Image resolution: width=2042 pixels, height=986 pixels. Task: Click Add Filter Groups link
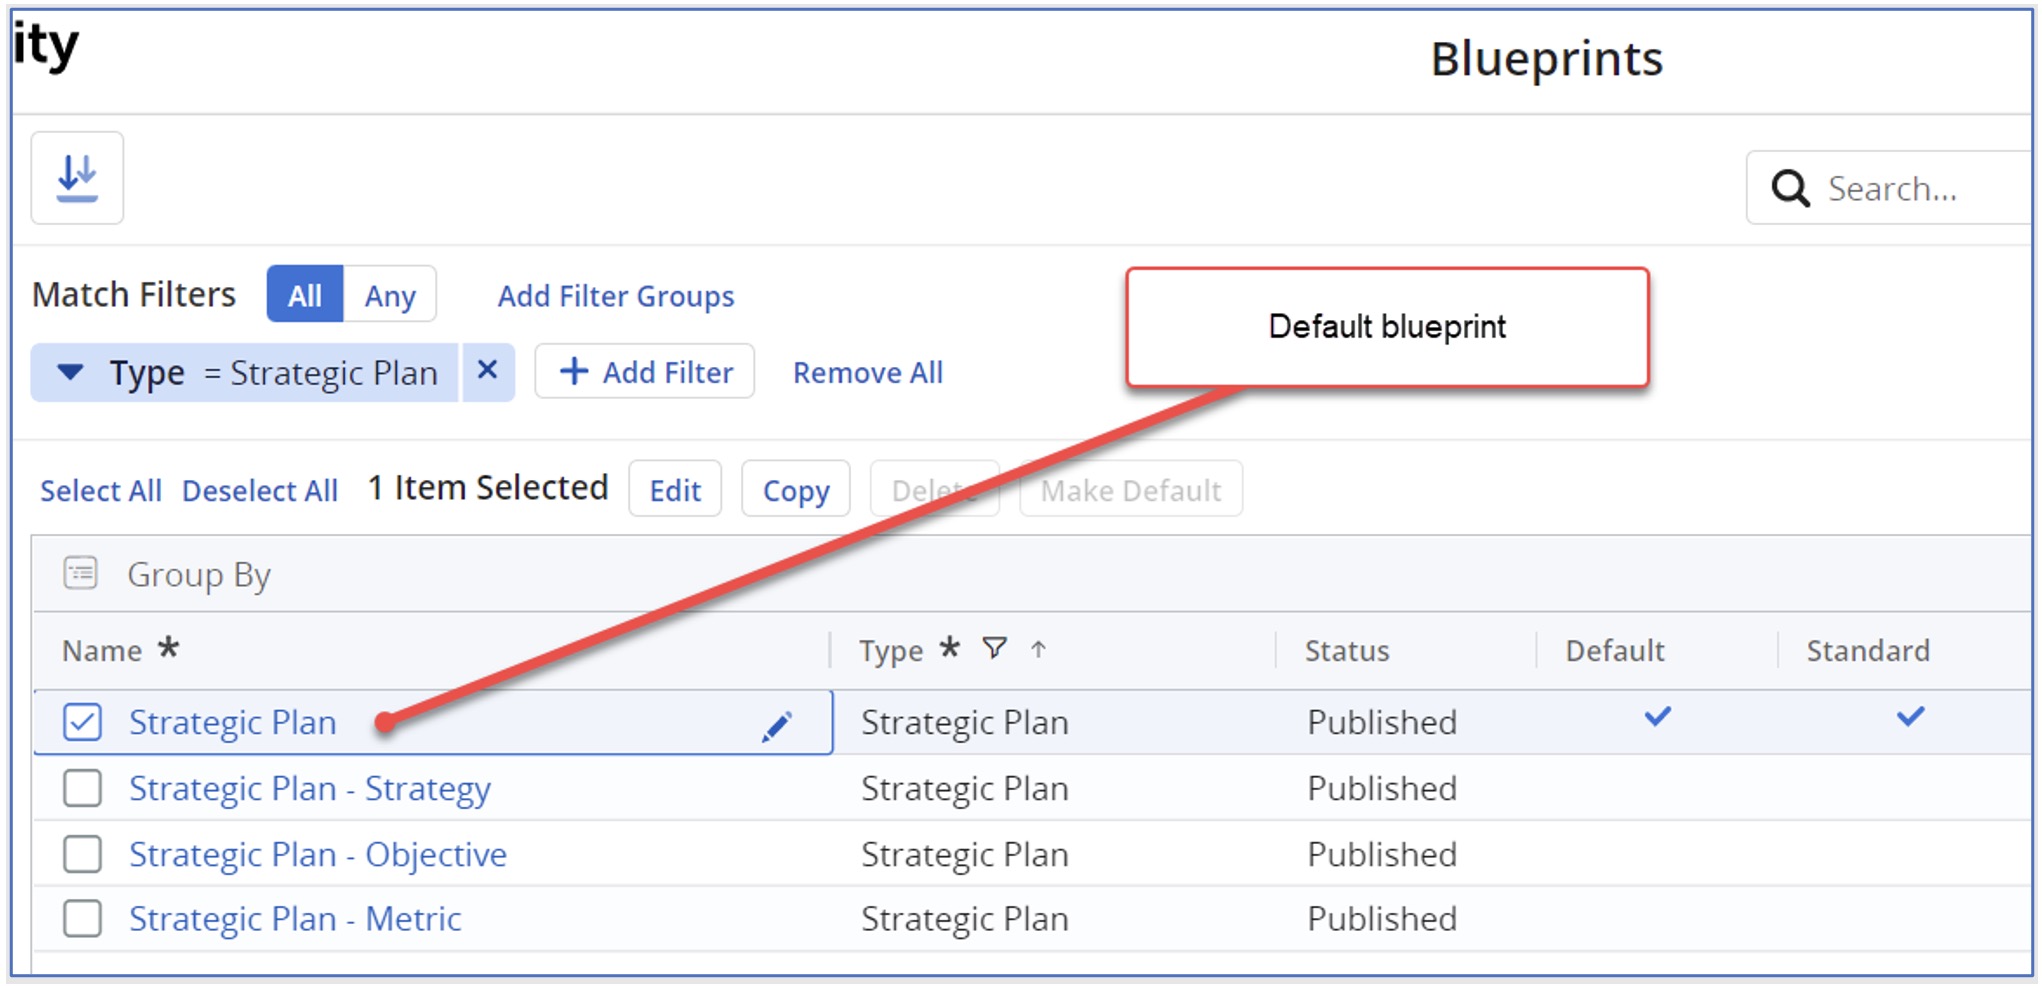[x=616, y=296]
